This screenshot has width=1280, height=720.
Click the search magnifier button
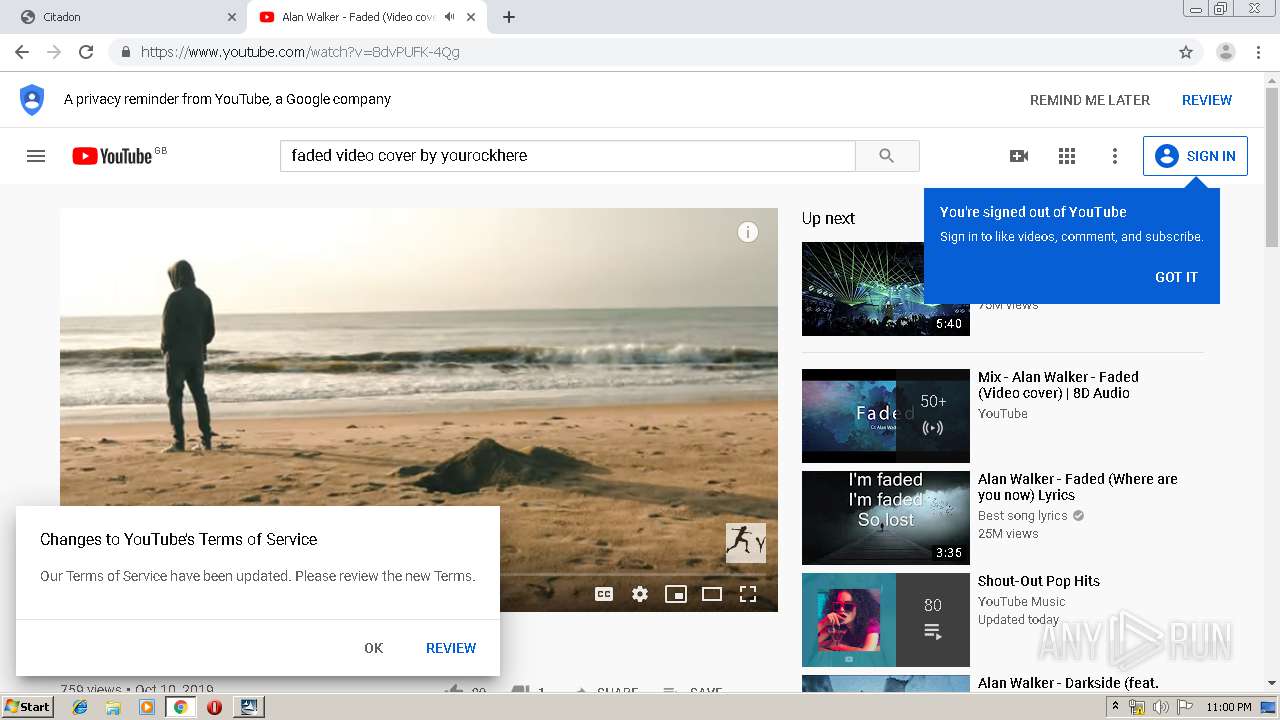click(x=887, y=156)
